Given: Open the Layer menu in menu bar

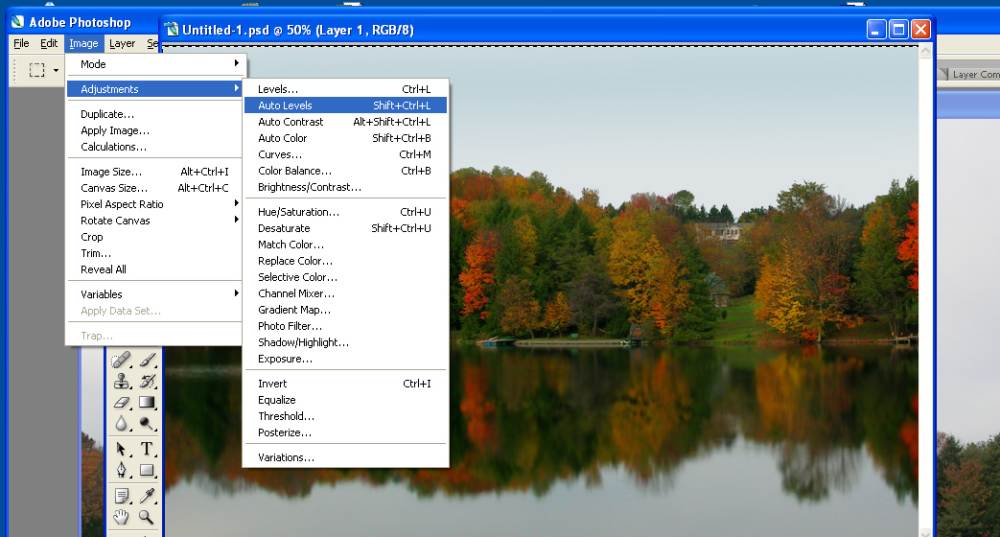Looking at the screenshot, I should [x=122, y=44].
